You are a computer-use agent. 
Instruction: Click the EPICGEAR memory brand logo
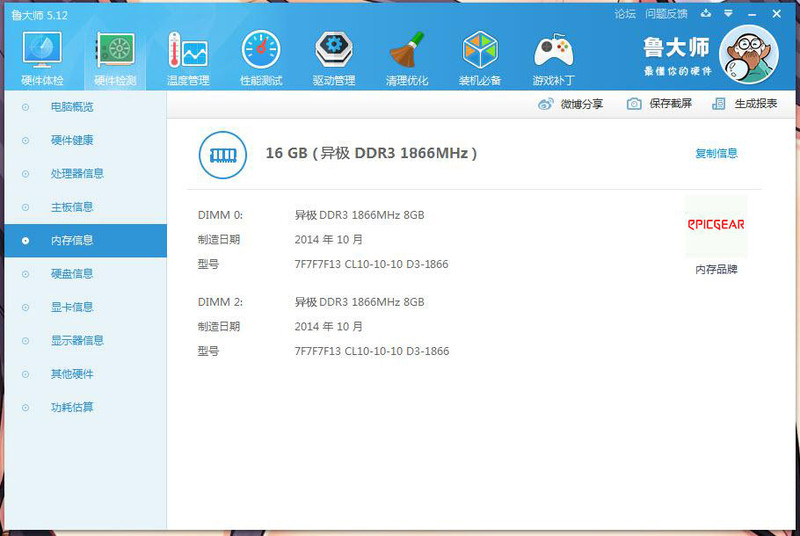click(716, 225)
